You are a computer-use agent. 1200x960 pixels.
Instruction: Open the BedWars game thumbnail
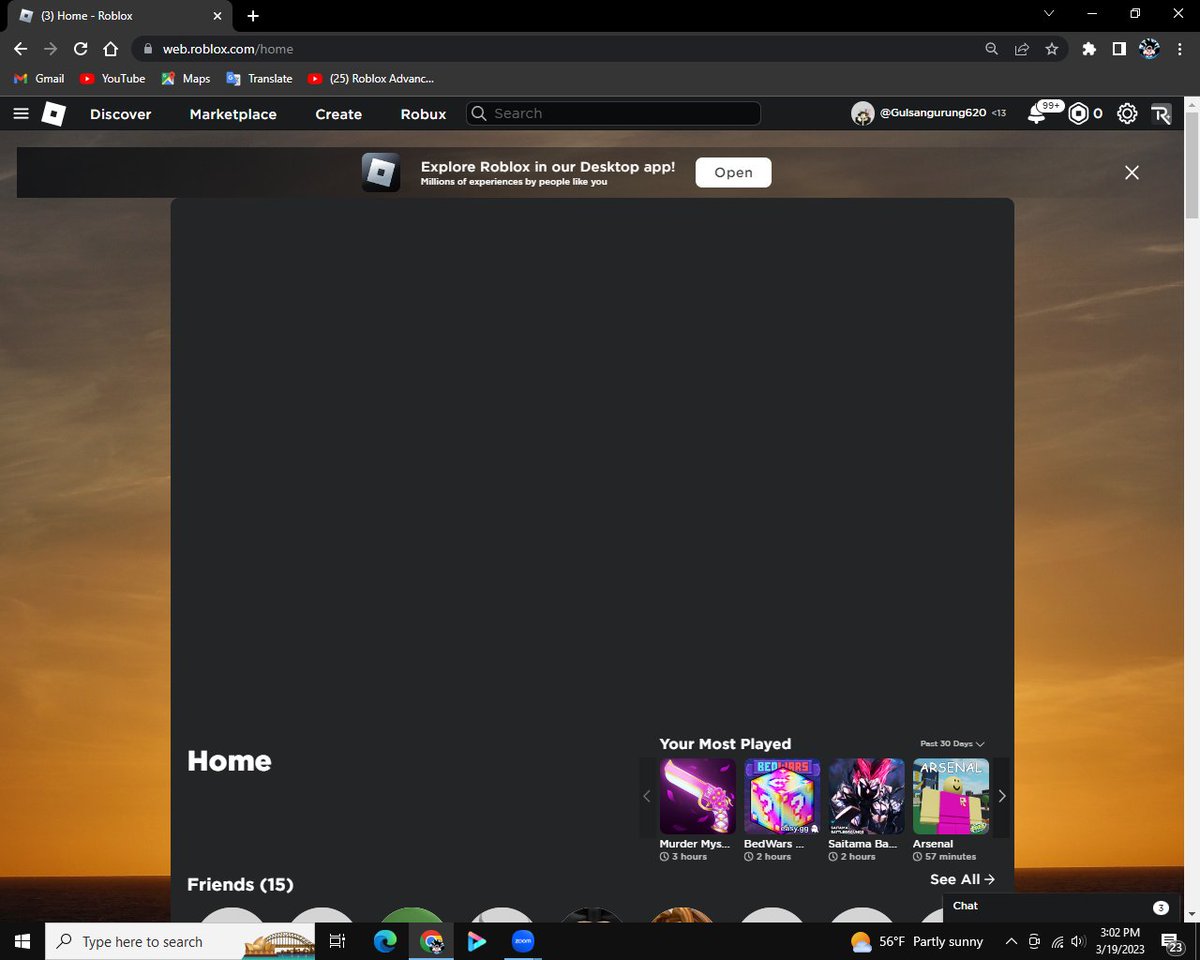click(x=782, y=796)
